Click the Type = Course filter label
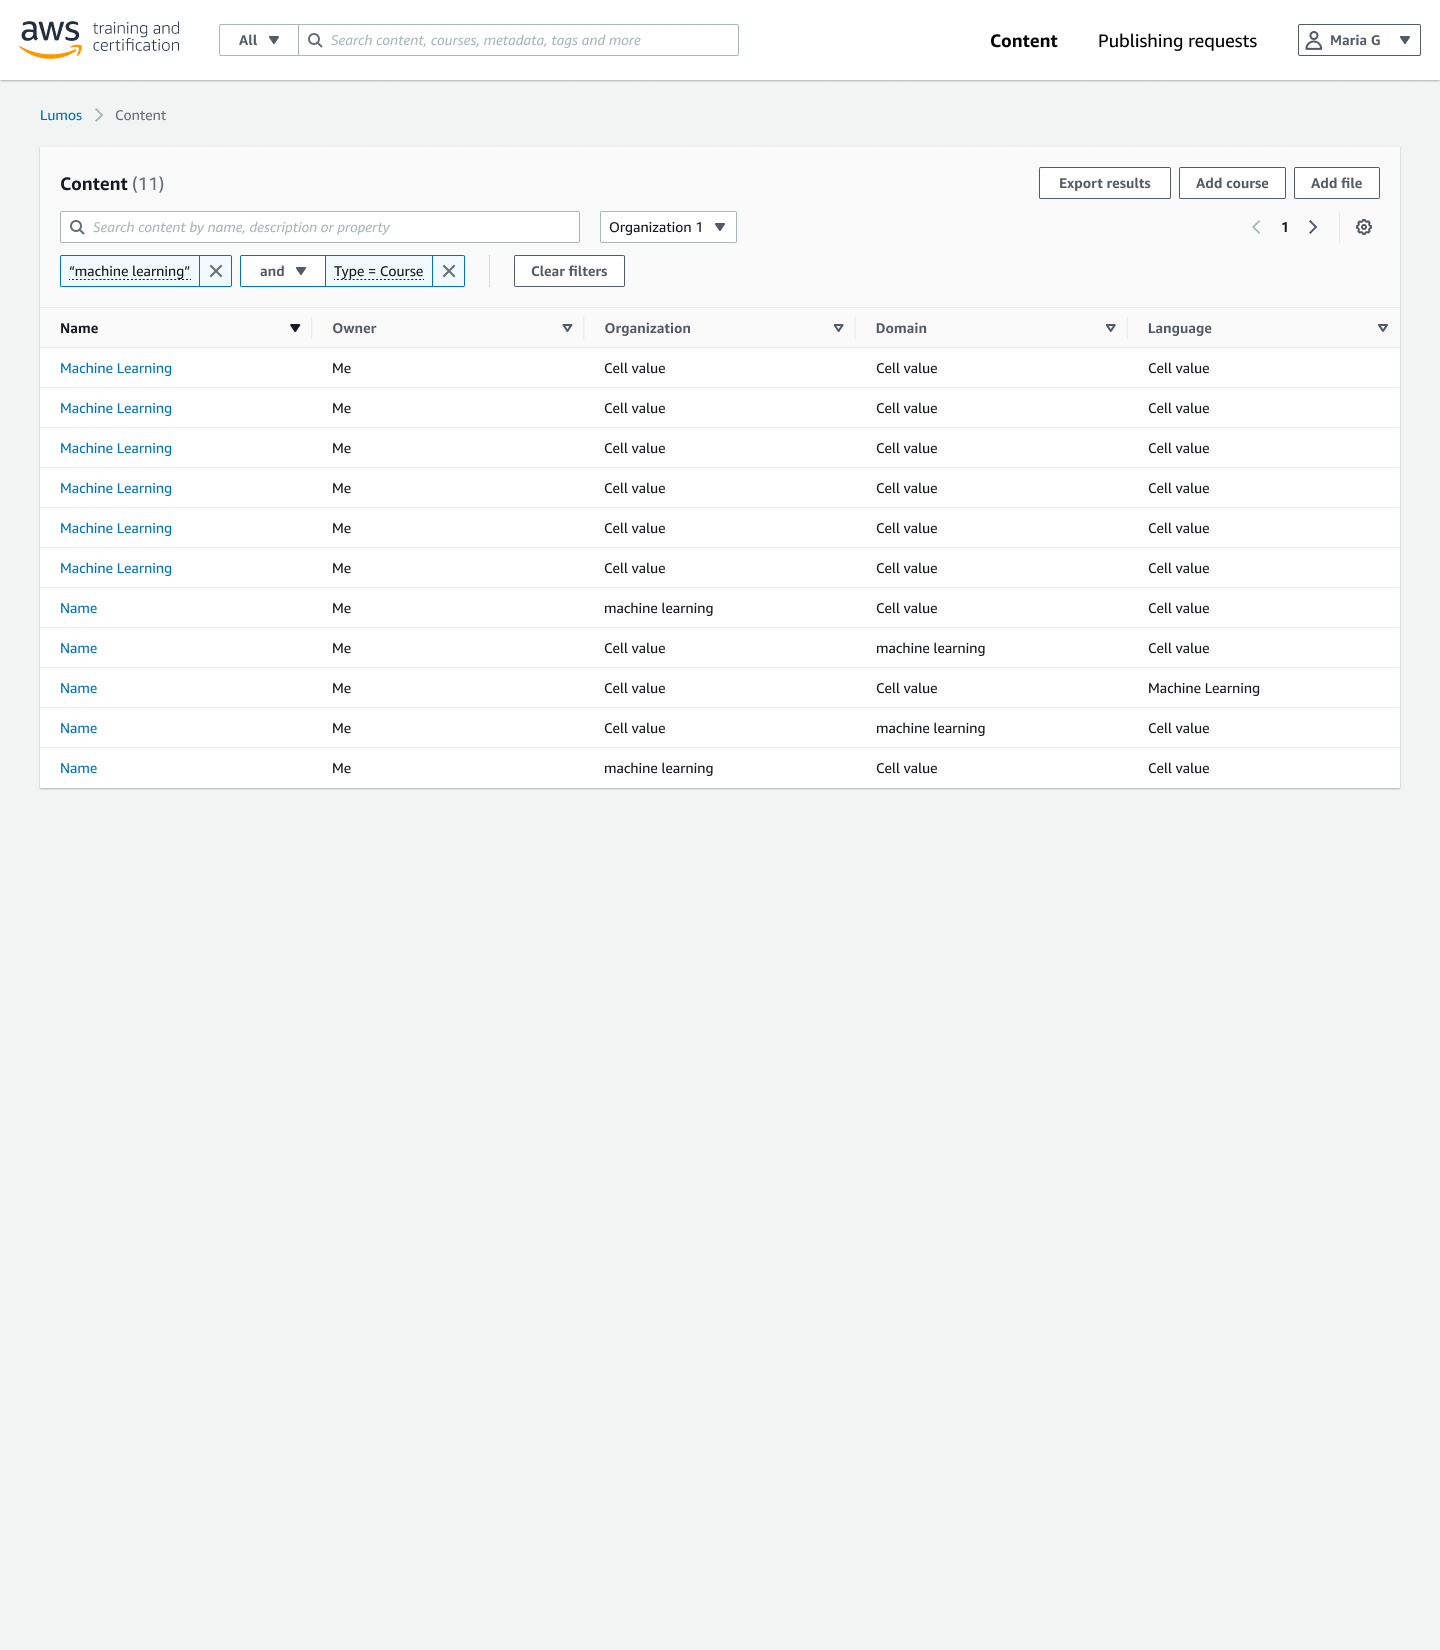This screenshot has width=1440, height=1650. tap(379, 271)
